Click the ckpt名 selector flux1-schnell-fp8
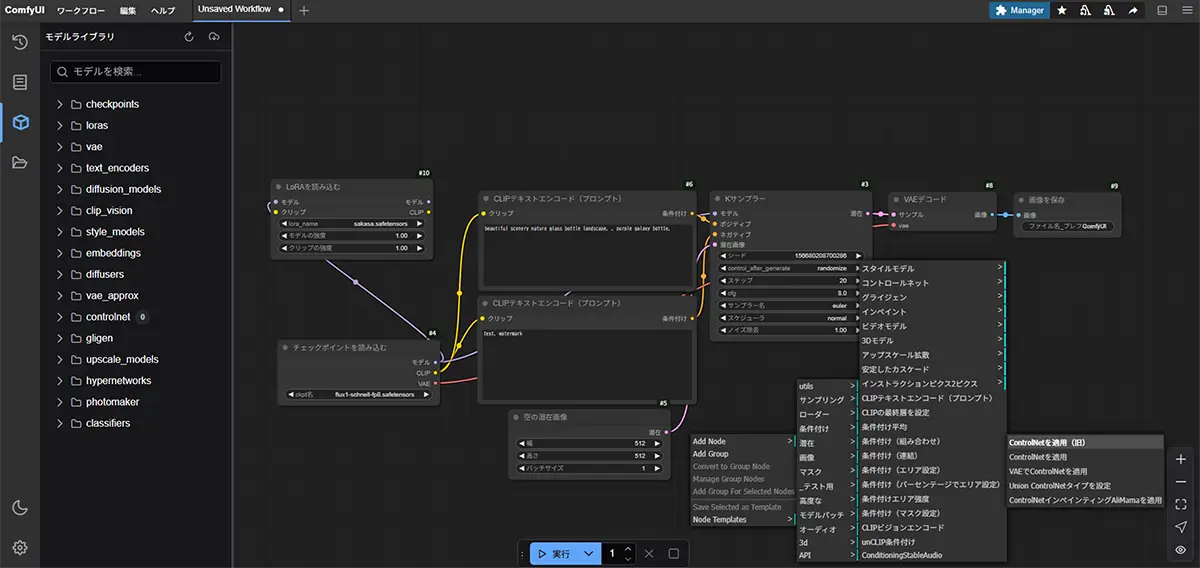Screen dimensions: 1200x568 click(x=362, y=395)
